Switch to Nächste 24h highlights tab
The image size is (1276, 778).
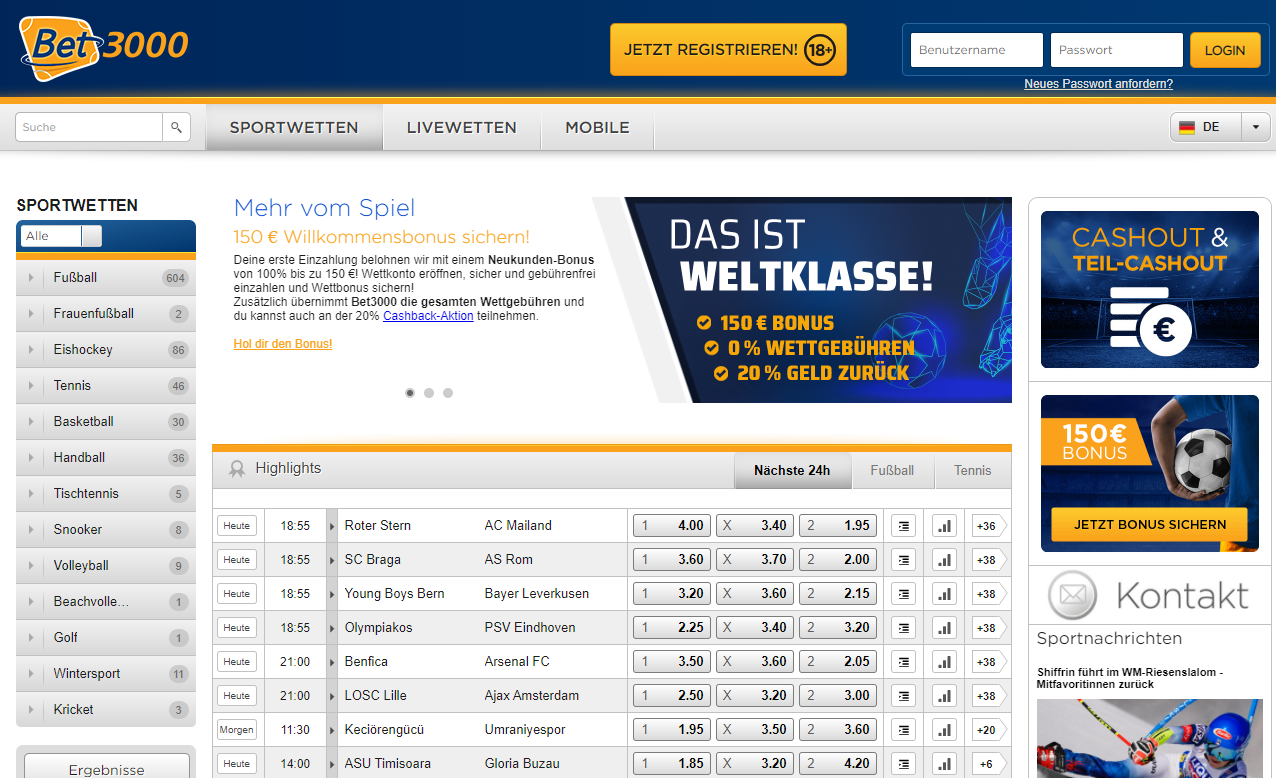(x=792, y=470)
